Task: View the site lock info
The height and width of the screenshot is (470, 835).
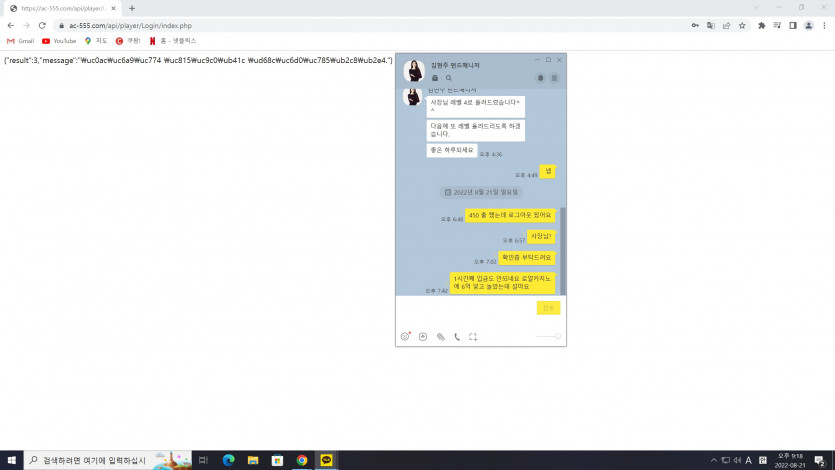Action: (62, 26)
